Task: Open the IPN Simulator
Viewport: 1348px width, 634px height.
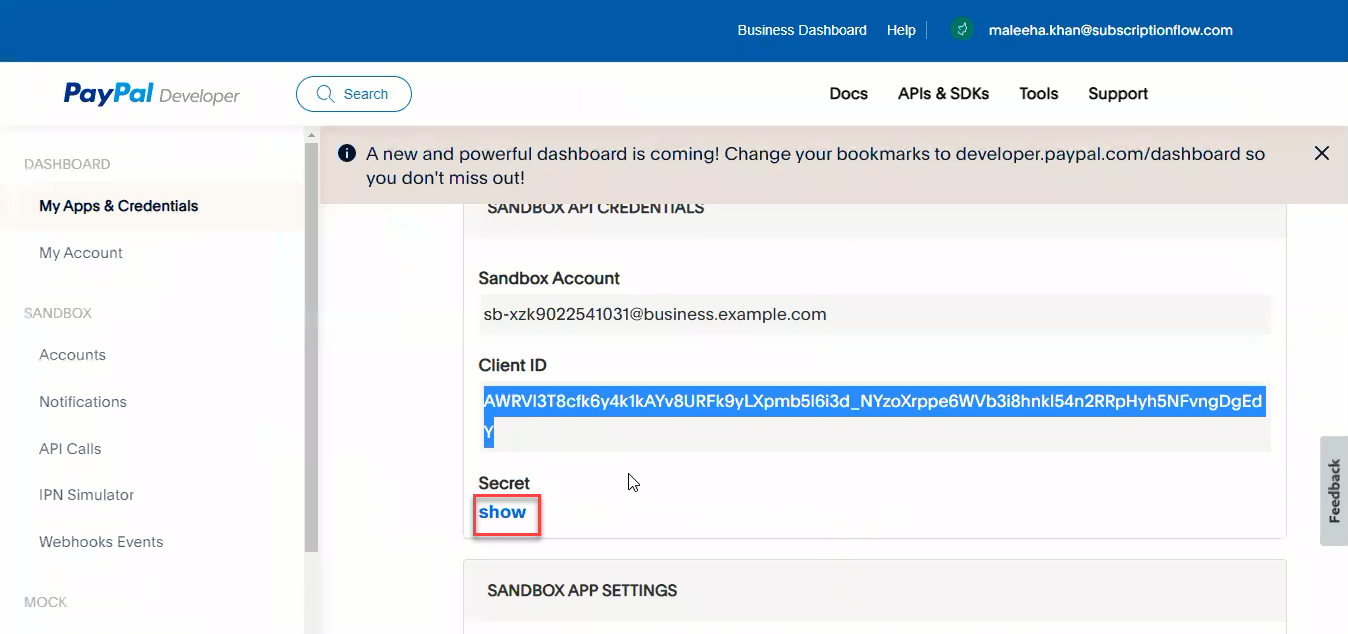Action: pos(86,495)
